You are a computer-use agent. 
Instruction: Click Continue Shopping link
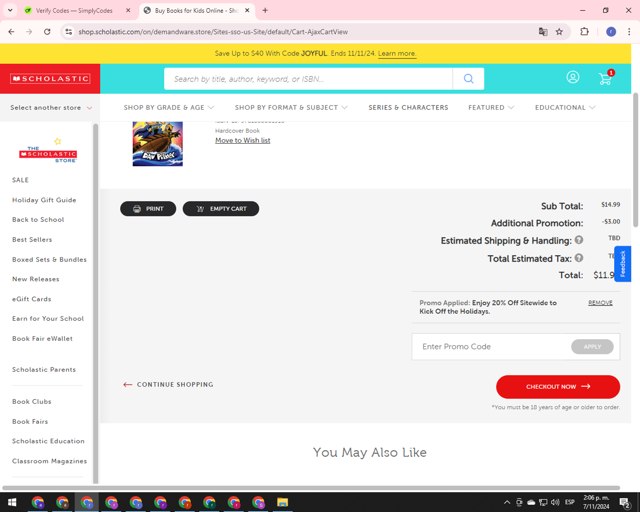168,385
